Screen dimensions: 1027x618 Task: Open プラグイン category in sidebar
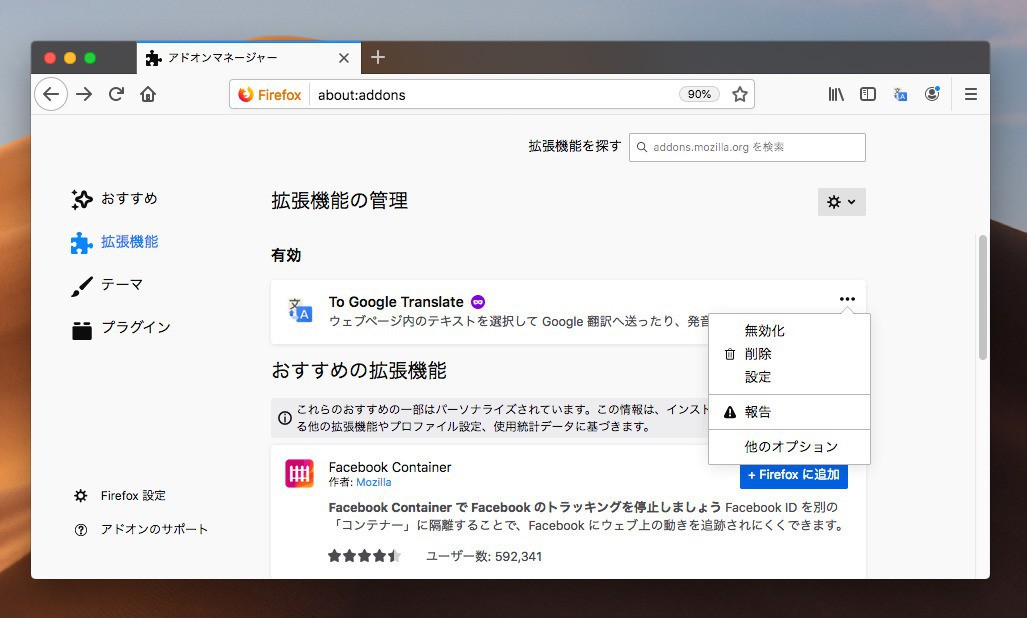tap(121, 328)
